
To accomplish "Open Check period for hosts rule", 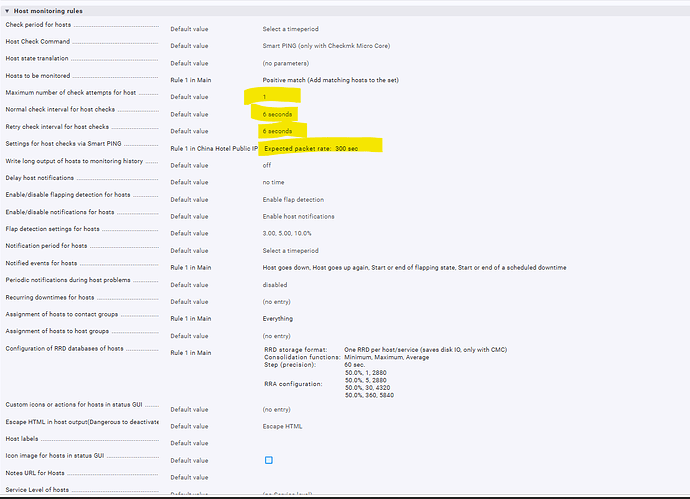I will 38,25.
